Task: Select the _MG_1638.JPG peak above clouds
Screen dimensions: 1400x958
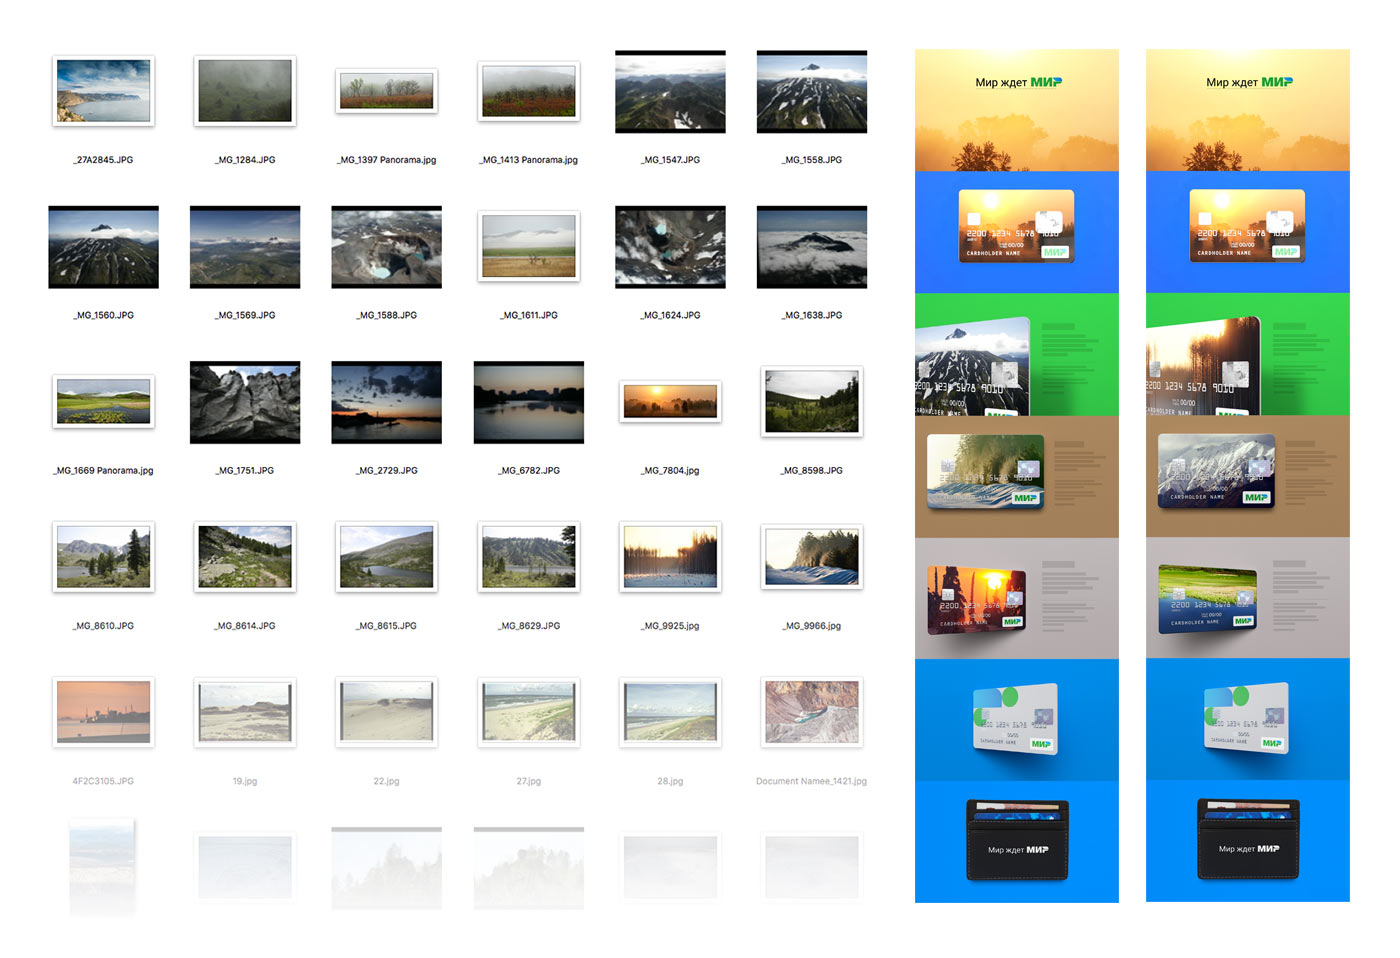Action: [812, 247]
